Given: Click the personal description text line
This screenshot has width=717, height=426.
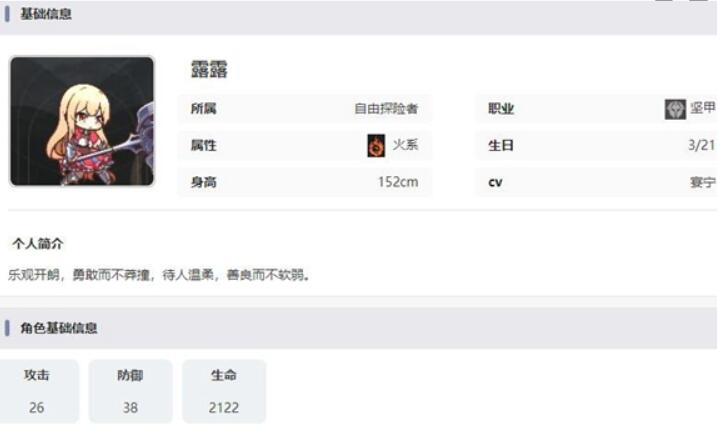Looking at the screenshot, I should 159,275.
